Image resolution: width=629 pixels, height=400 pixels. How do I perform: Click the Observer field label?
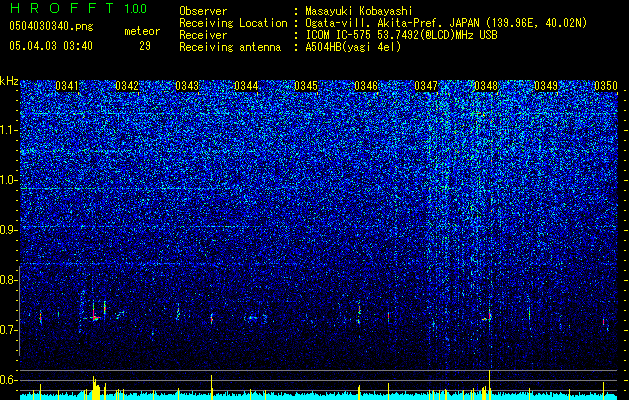(x=203, y=11)
